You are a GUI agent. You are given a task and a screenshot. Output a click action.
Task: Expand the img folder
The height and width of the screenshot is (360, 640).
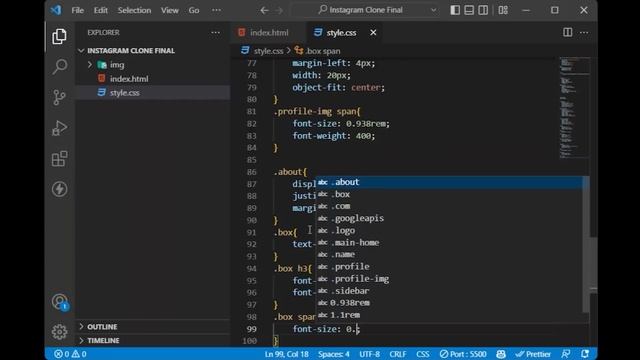pos(153,64)
